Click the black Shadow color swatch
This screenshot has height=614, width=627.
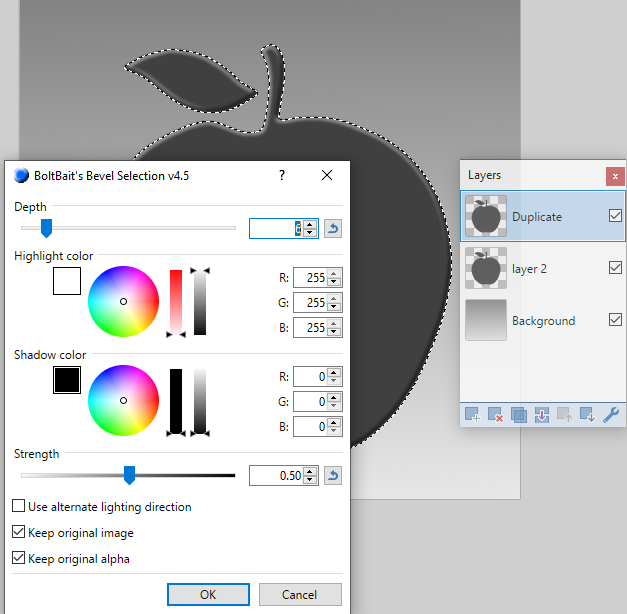tap(67, 380)
